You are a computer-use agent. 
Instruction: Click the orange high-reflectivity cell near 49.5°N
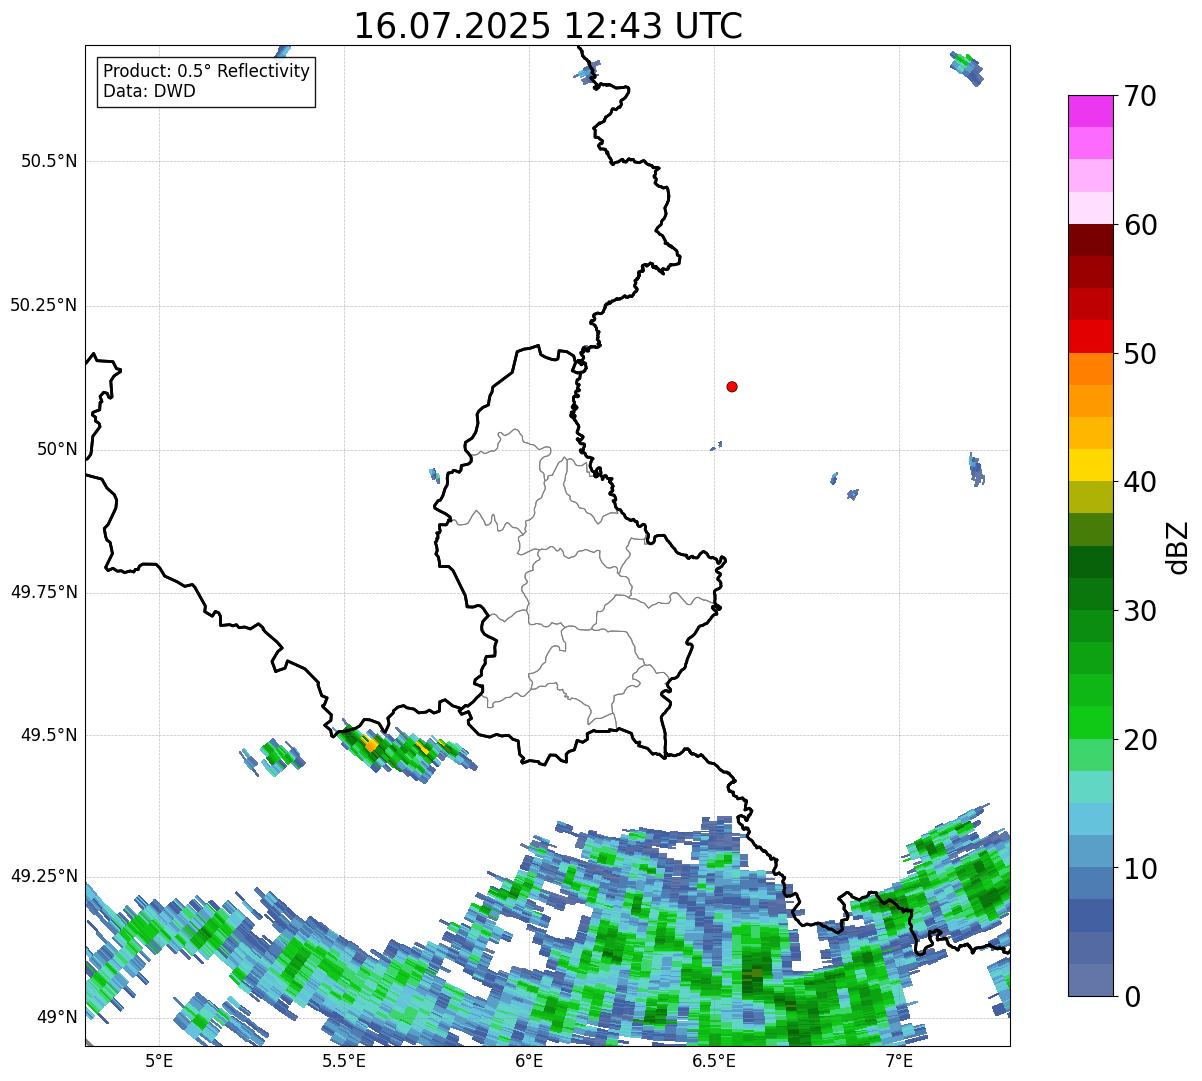[371, 745]
